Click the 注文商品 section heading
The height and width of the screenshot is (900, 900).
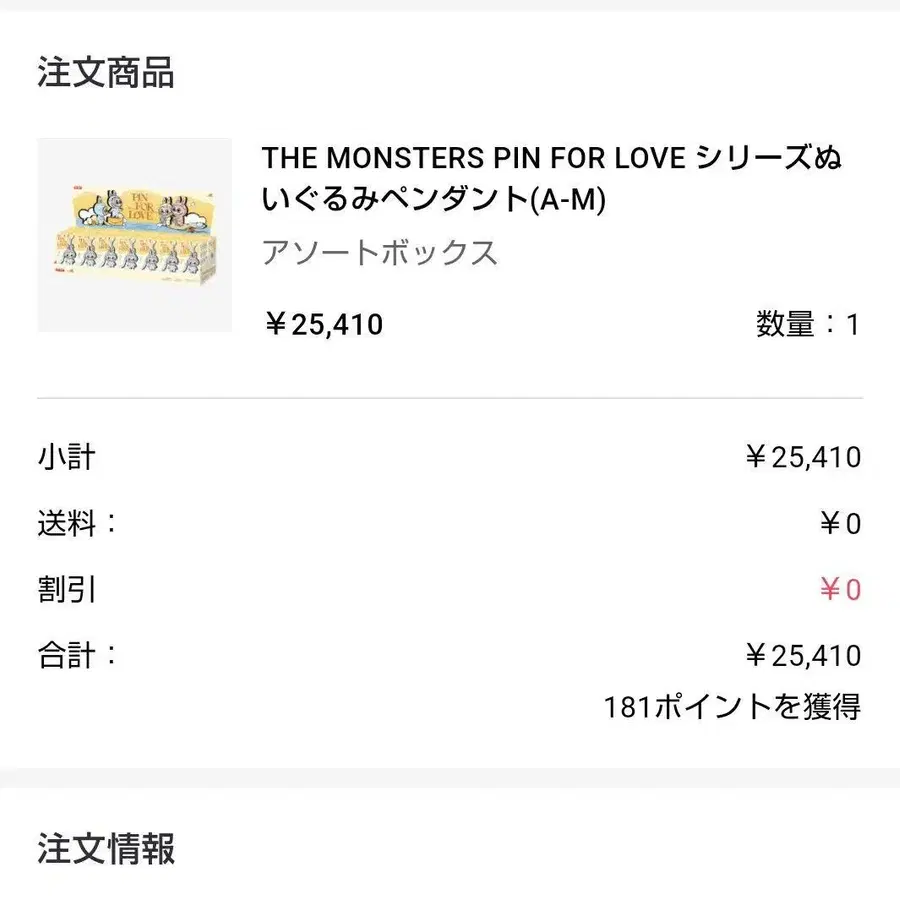click(106, 73)
